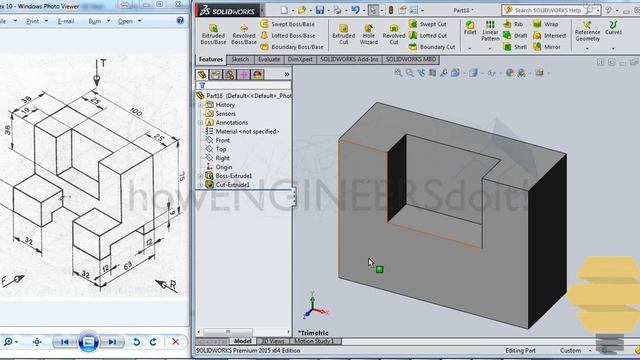Click the Draft feature
The height and width of the screenshot is (360, 640).
point(515,36)
